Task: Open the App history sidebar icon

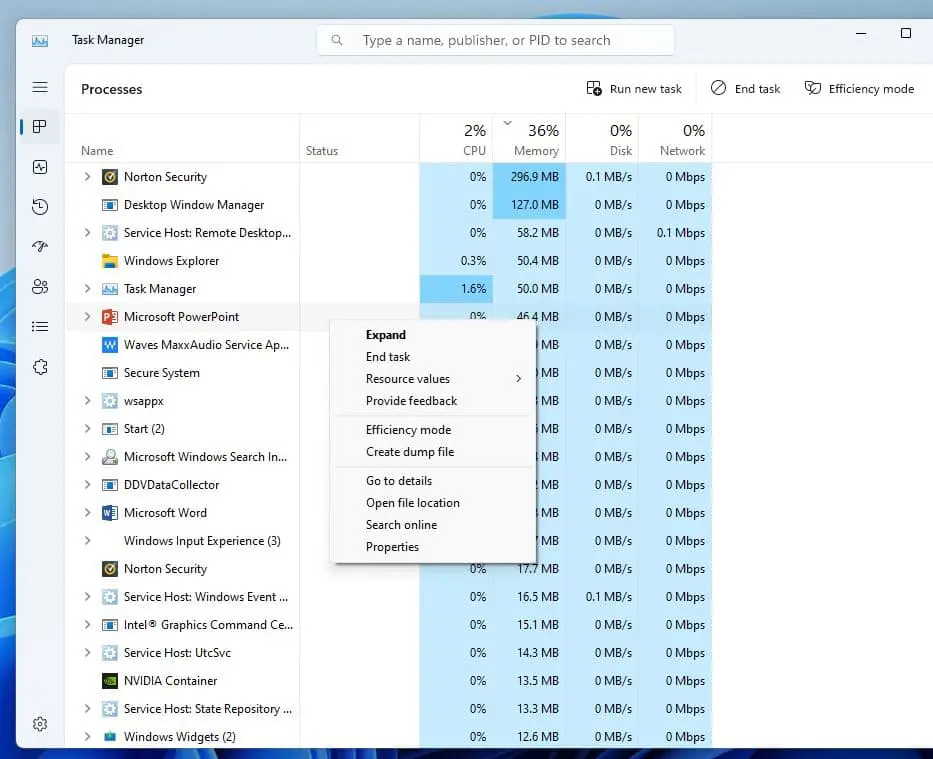Action: point(40,207)
